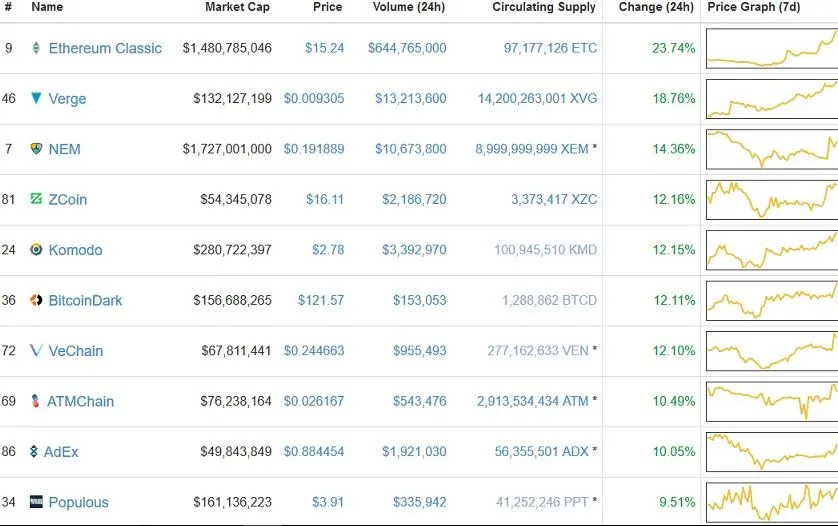This screenshot has height=526, width=838.
Task: Open the BitcoinDark name link
Action: point(86,300)
